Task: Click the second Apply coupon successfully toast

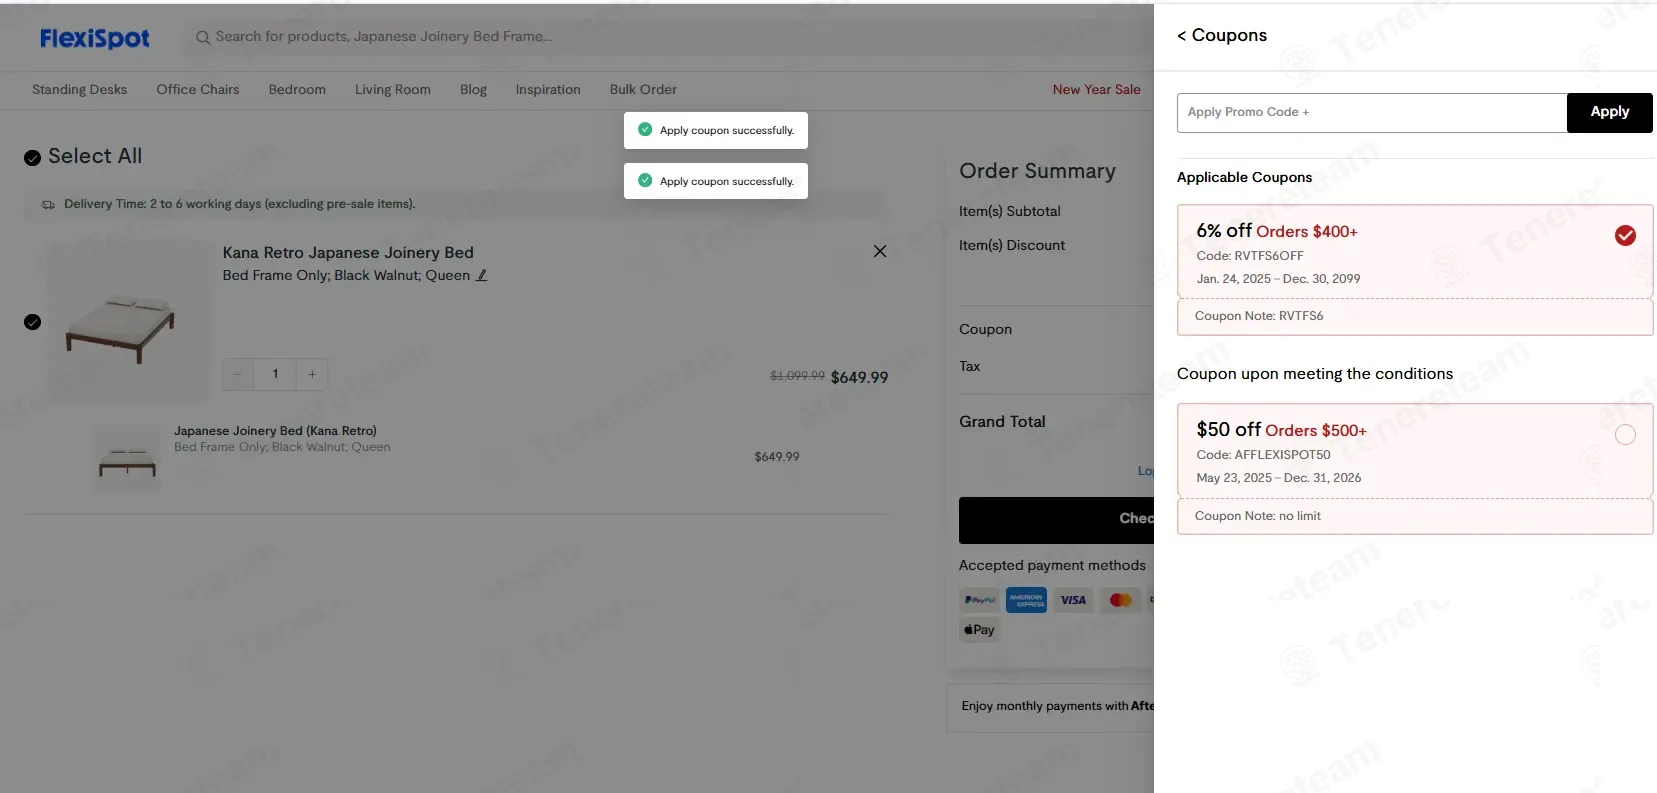Action: coord(716,181)
